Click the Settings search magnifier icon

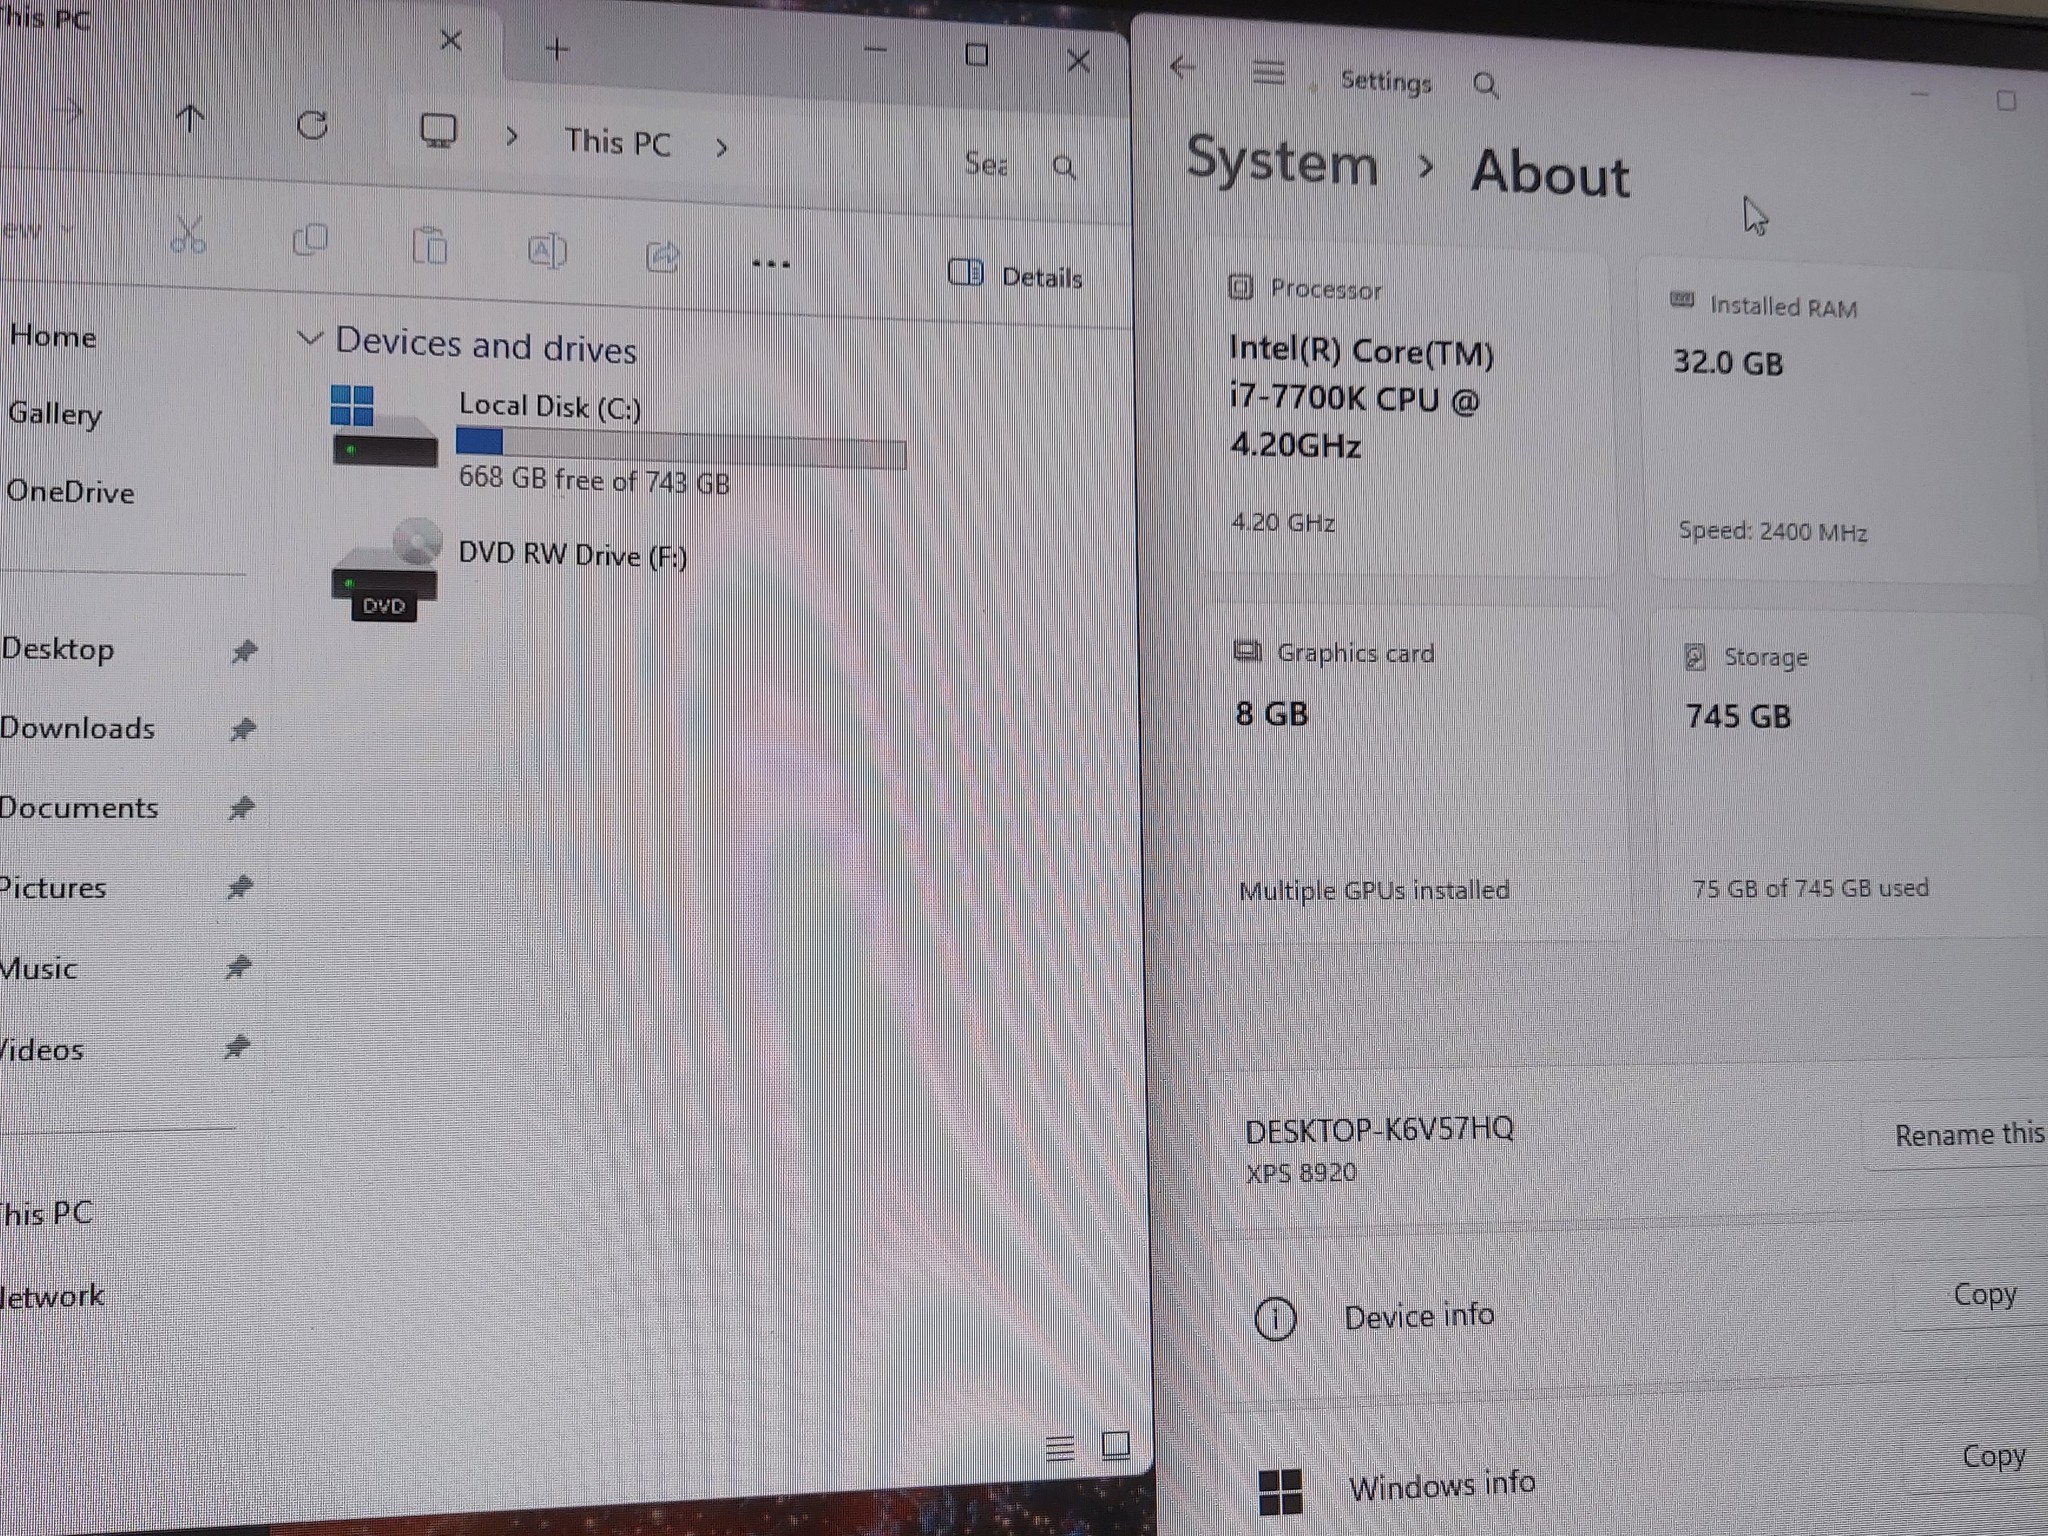coord(1486,85)
